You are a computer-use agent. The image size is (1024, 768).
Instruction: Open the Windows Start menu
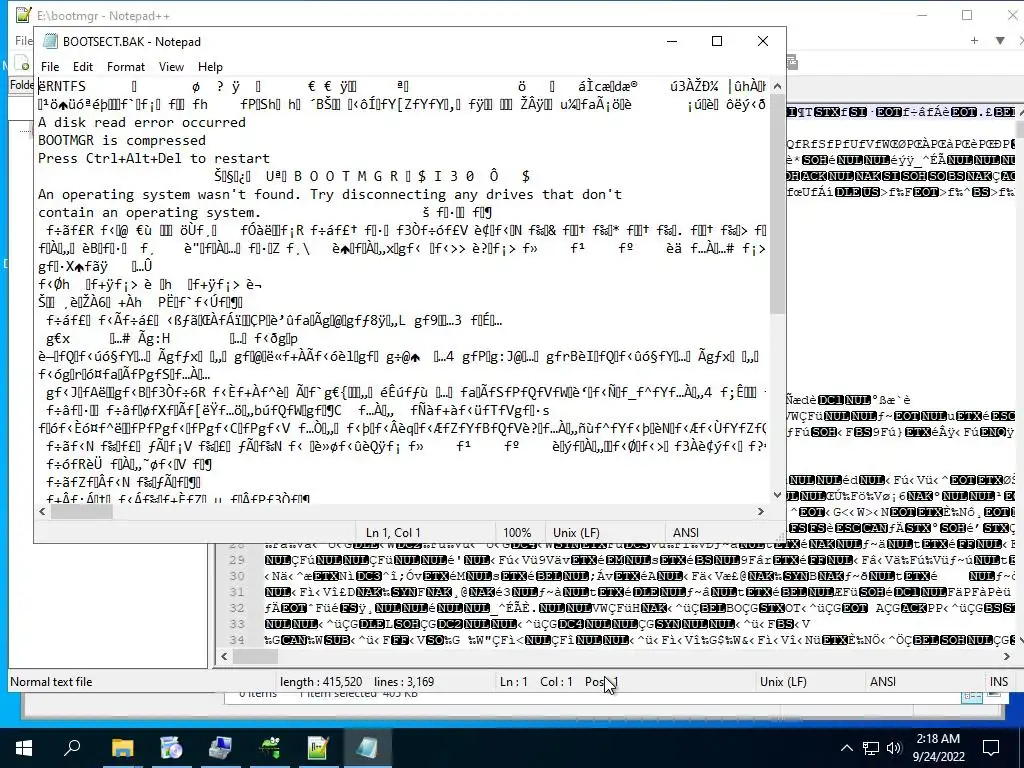click(x=24, y=748)
